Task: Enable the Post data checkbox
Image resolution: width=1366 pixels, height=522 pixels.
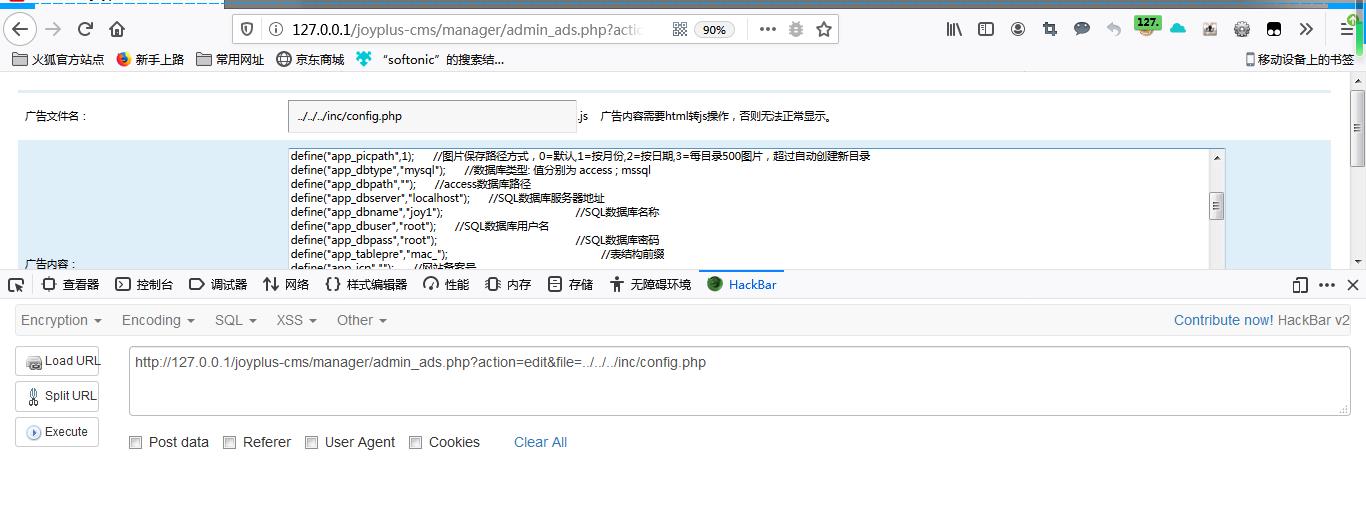Action: [135, 442]
